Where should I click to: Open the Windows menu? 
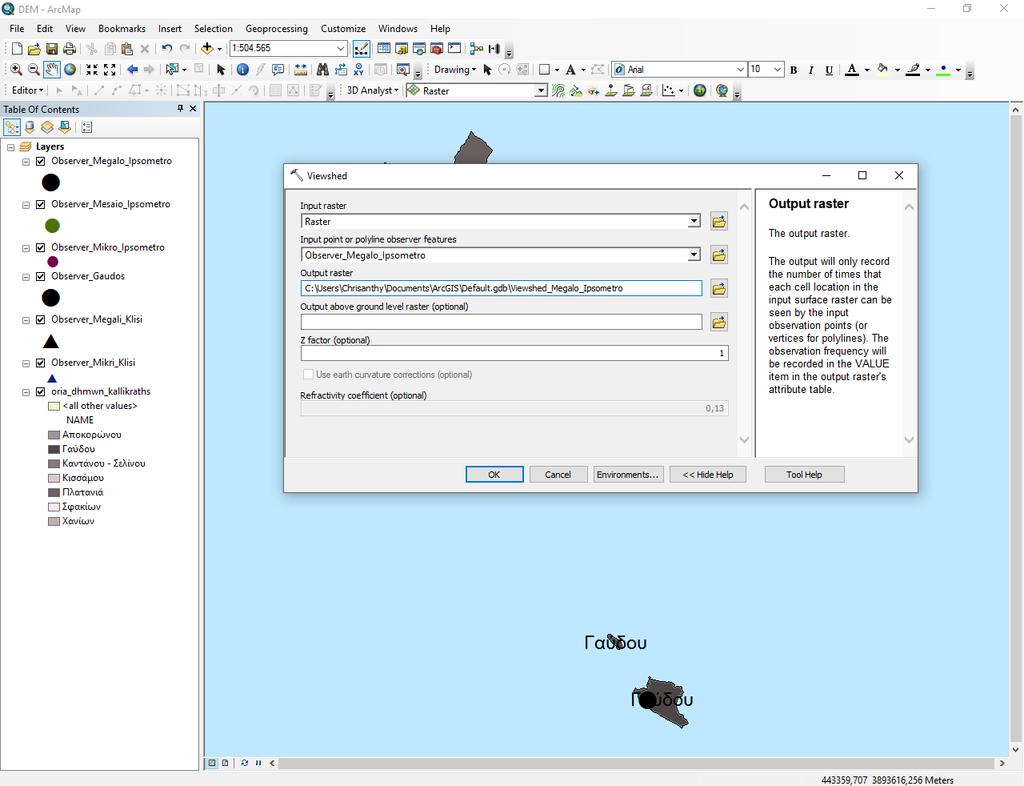(x=398, y=29)
